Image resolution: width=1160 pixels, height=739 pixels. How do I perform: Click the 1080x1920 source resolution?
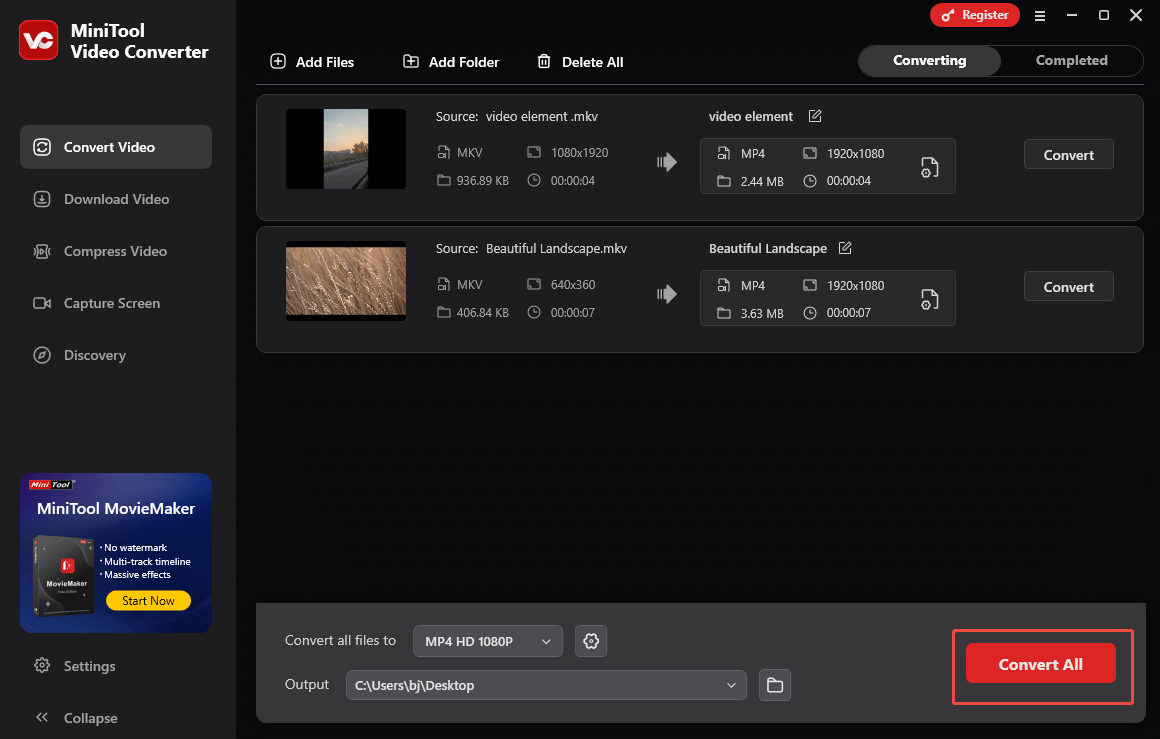pos(579,152)
